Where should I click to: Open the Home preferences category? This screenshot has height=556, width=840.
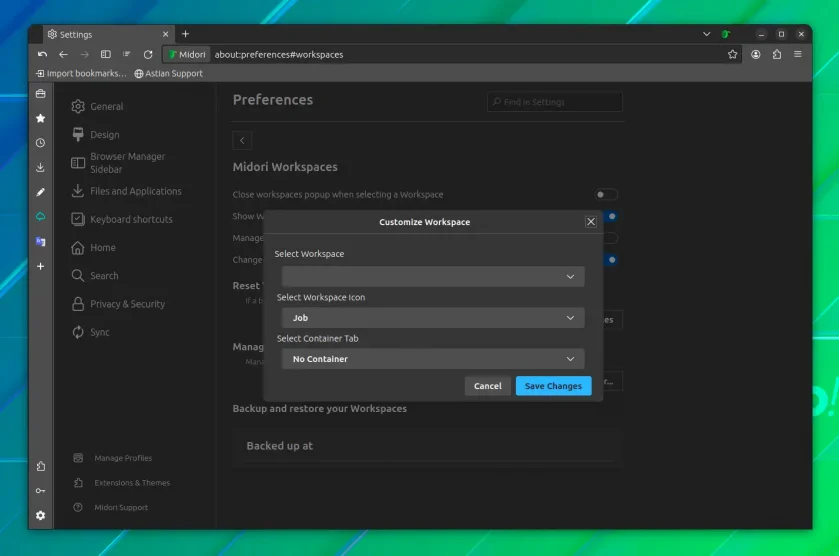pyautogui.click(x=93, y=247)
